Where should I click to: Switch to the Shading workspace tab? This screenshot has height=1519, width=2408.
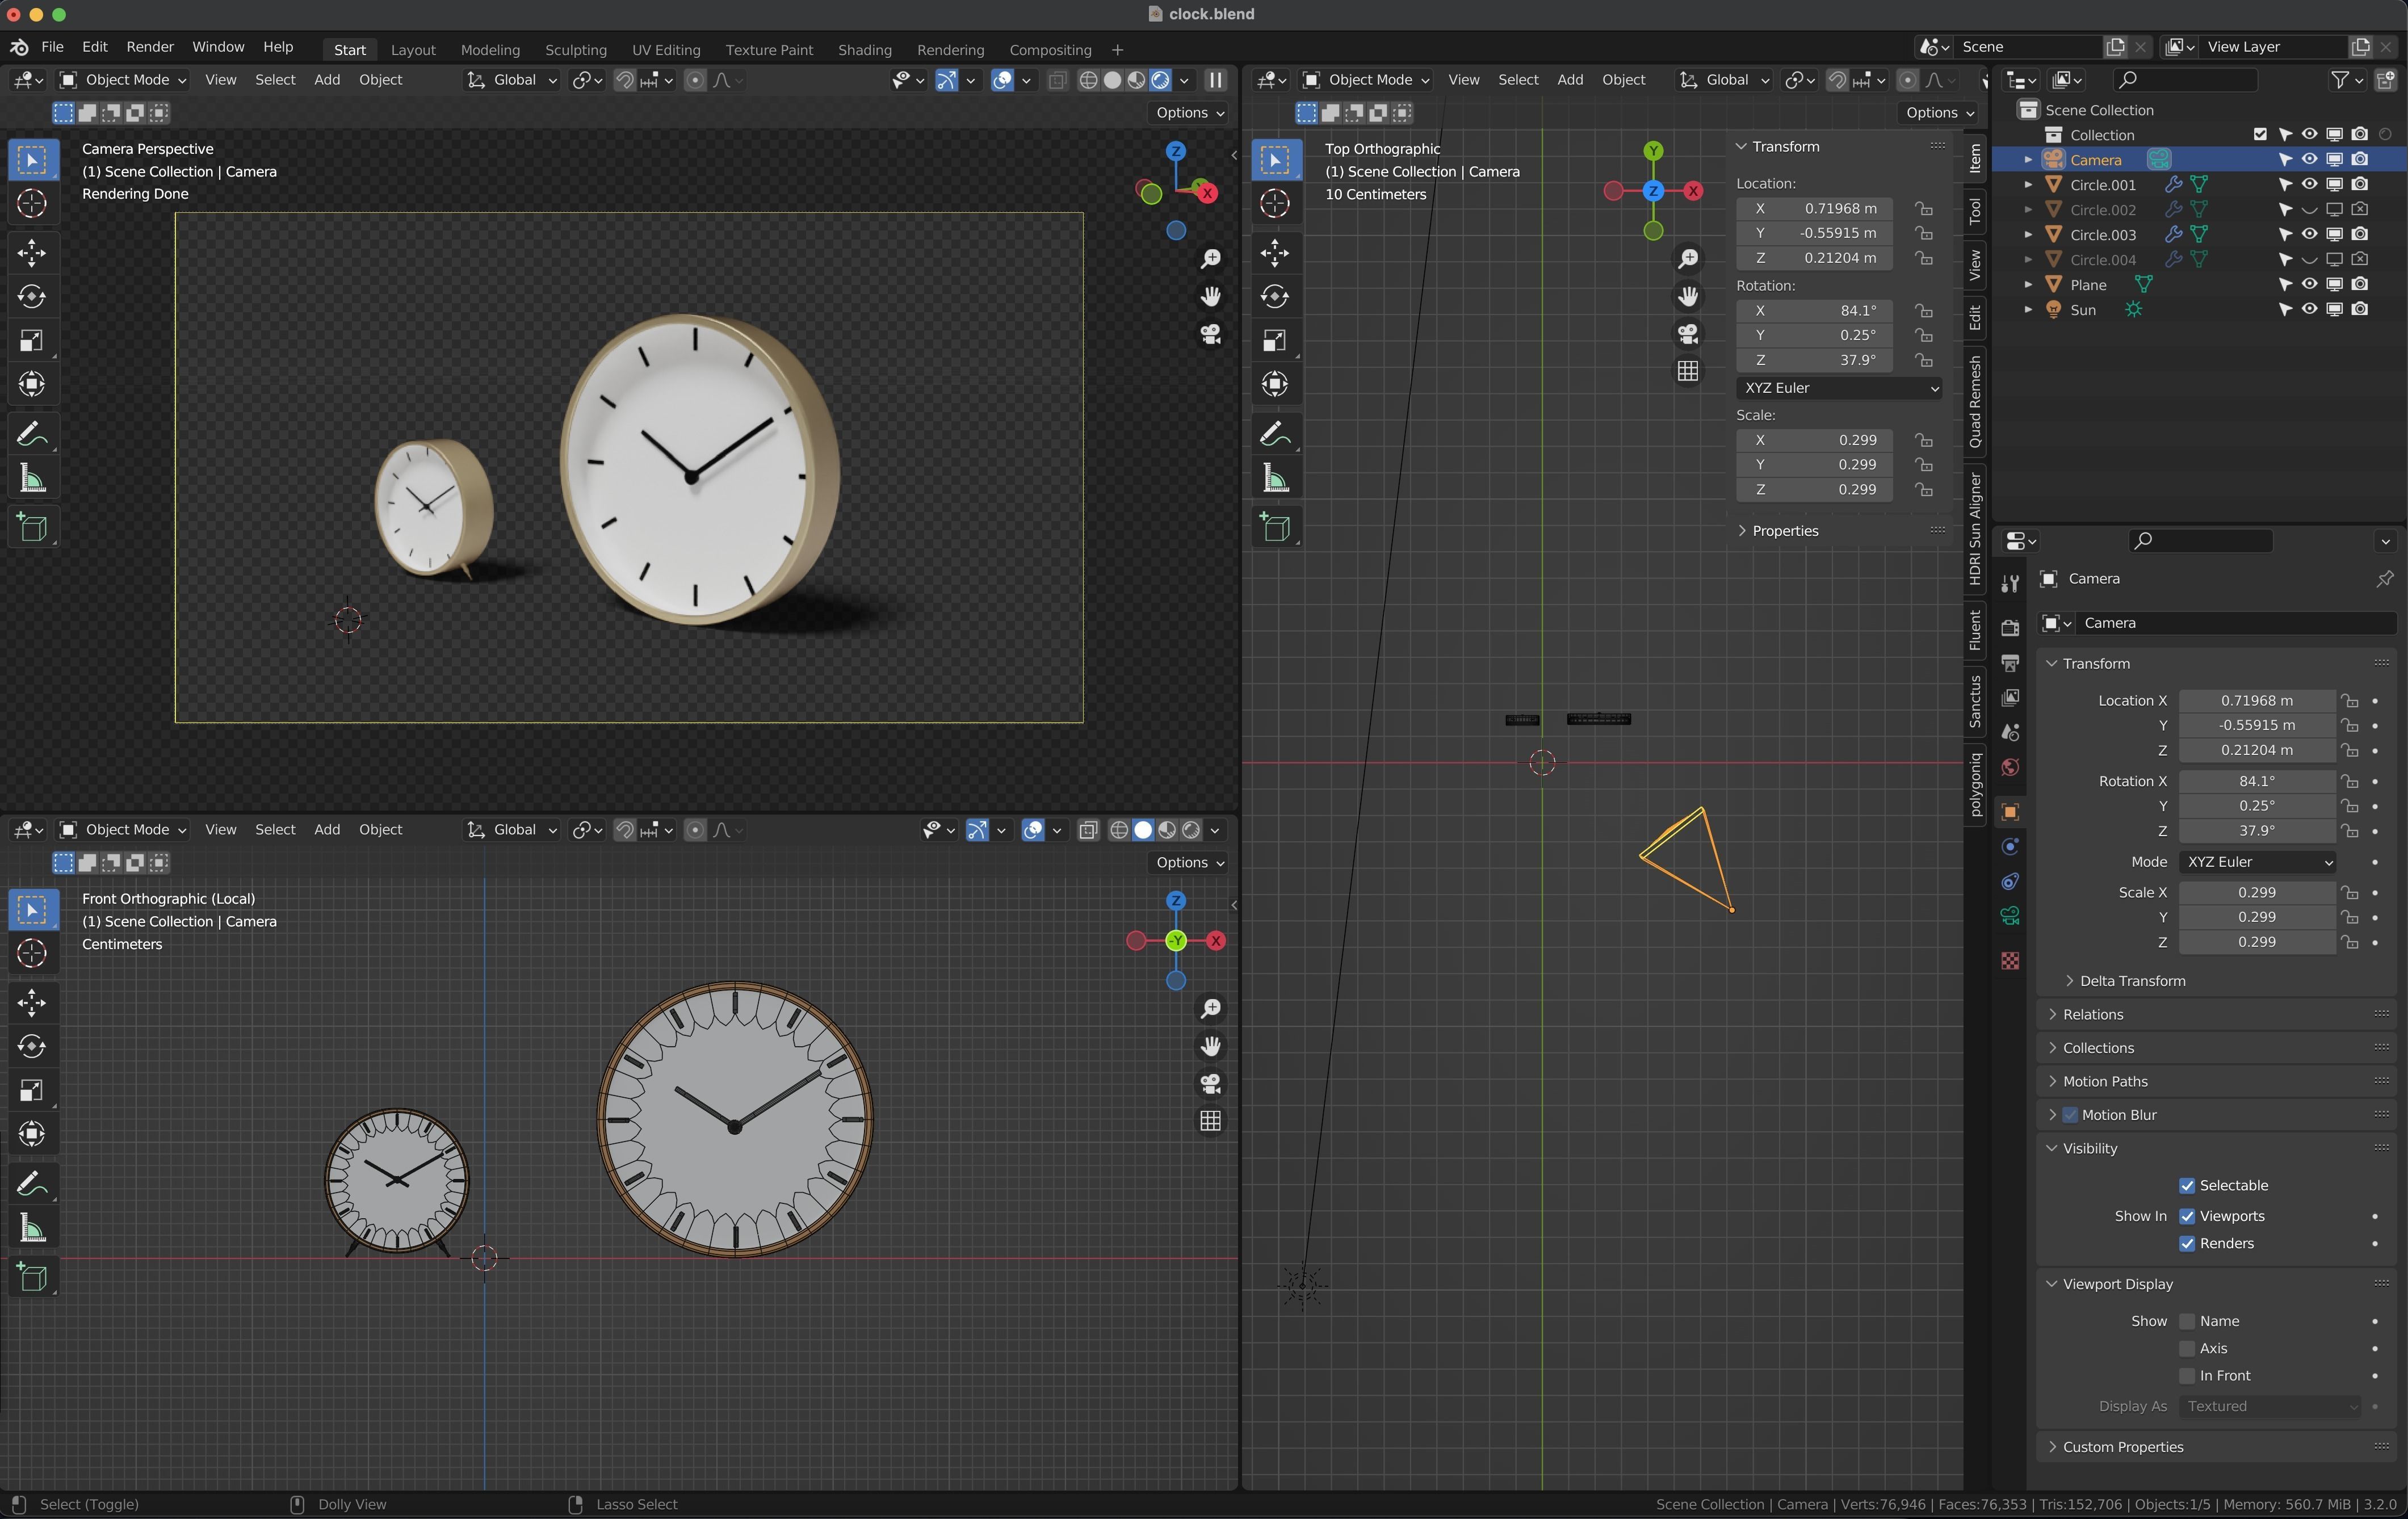pyautogui.click(x=865, y=49)
